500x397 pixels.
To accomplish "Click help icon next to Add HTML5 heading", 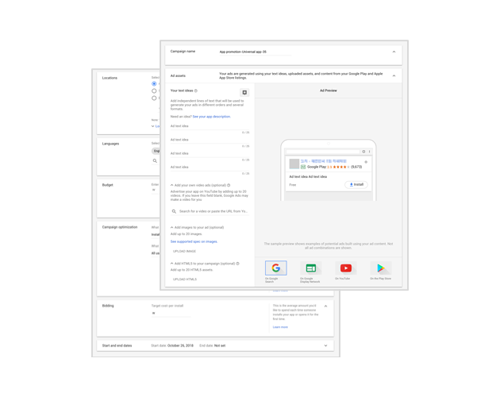I will pyautogui.click(x=238, y=263).
